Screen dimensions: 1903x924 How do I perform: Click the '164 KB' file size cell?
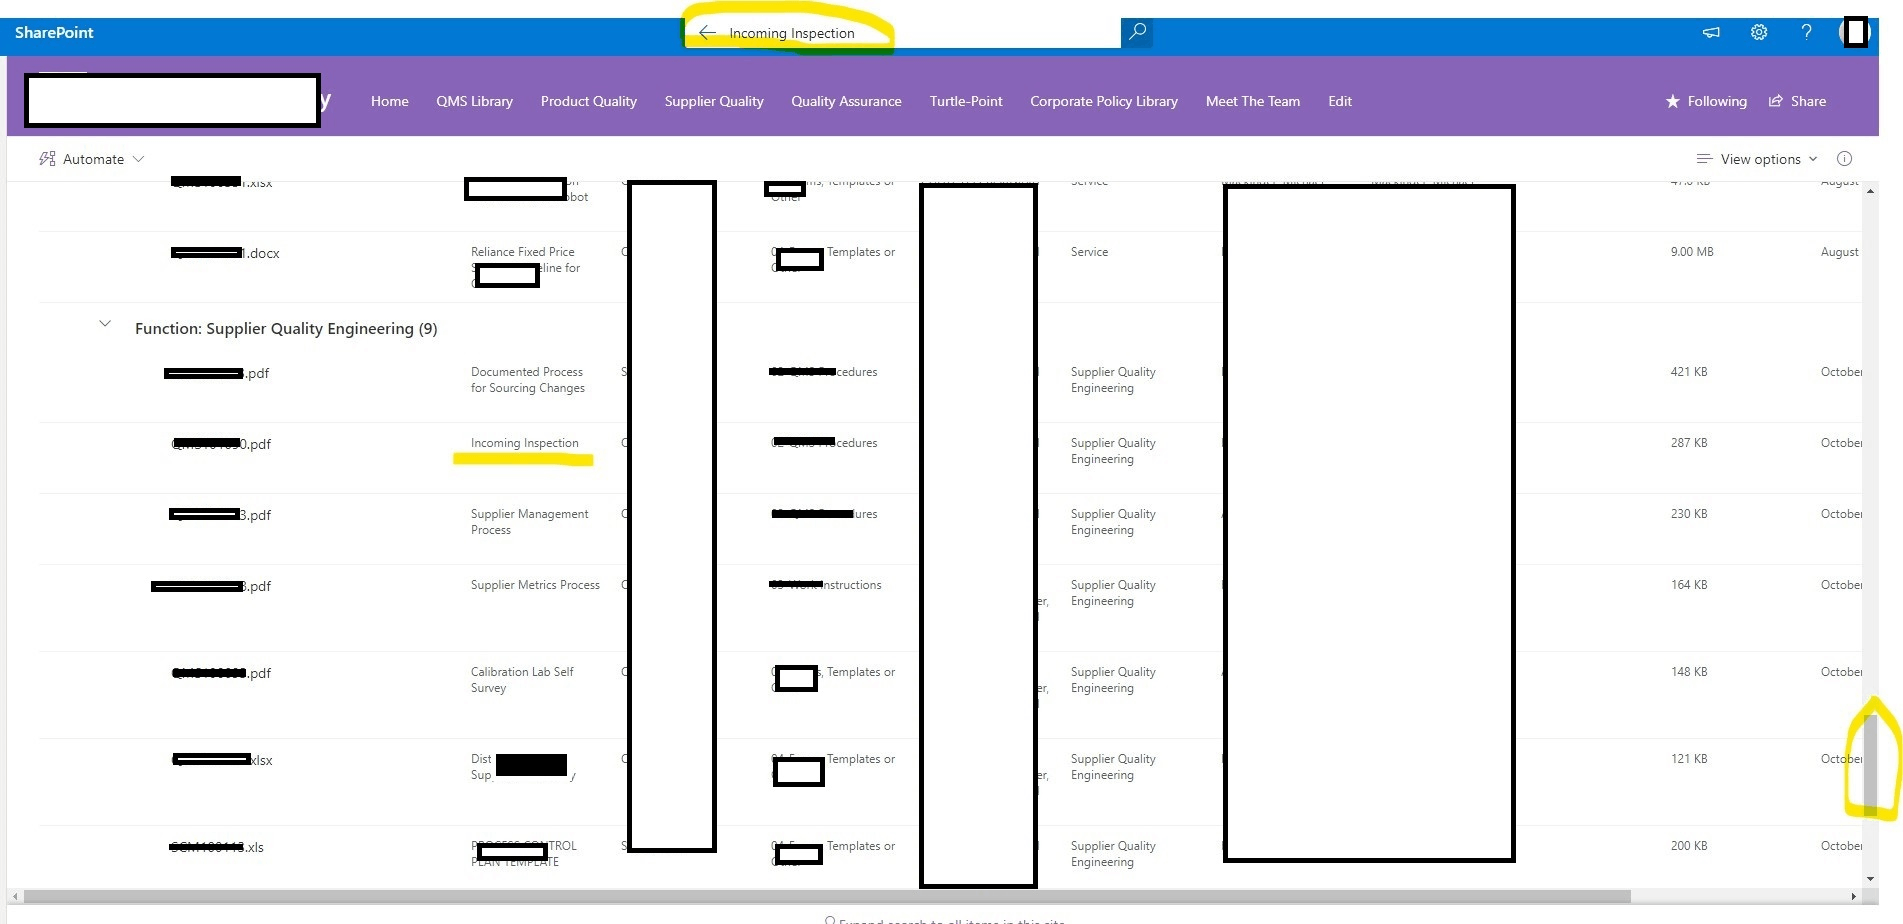point(1689,585)
